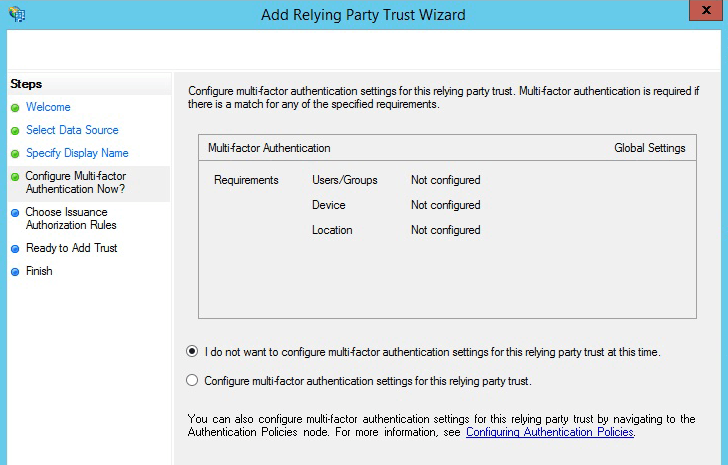728x465 pixels.
Task: Click green bullet beside Configure Multi-factor Authentication
Action: pos(15,177)
